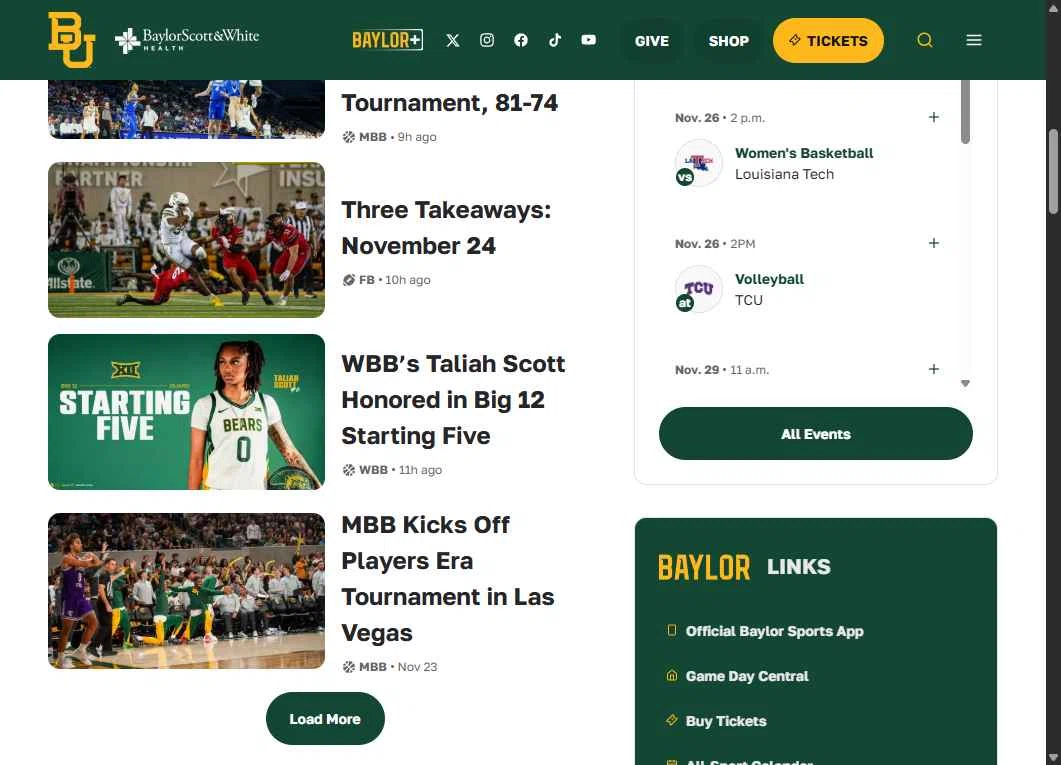Click the basketball tournament game thumbnail

pos(186,109)
